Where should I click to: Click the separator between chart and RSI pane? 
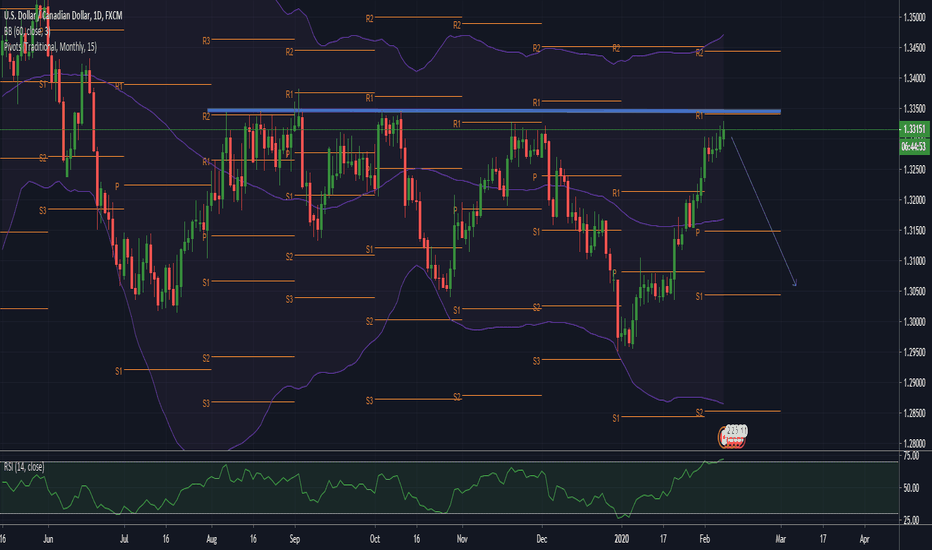[x=449, y=451]
